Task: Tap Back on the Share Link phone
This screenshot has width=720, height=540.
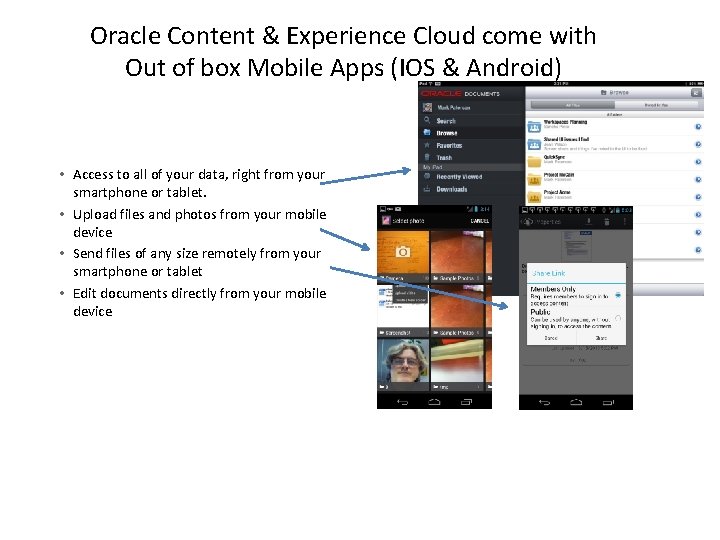Action: pyautogui.click(x=544, y=402)
